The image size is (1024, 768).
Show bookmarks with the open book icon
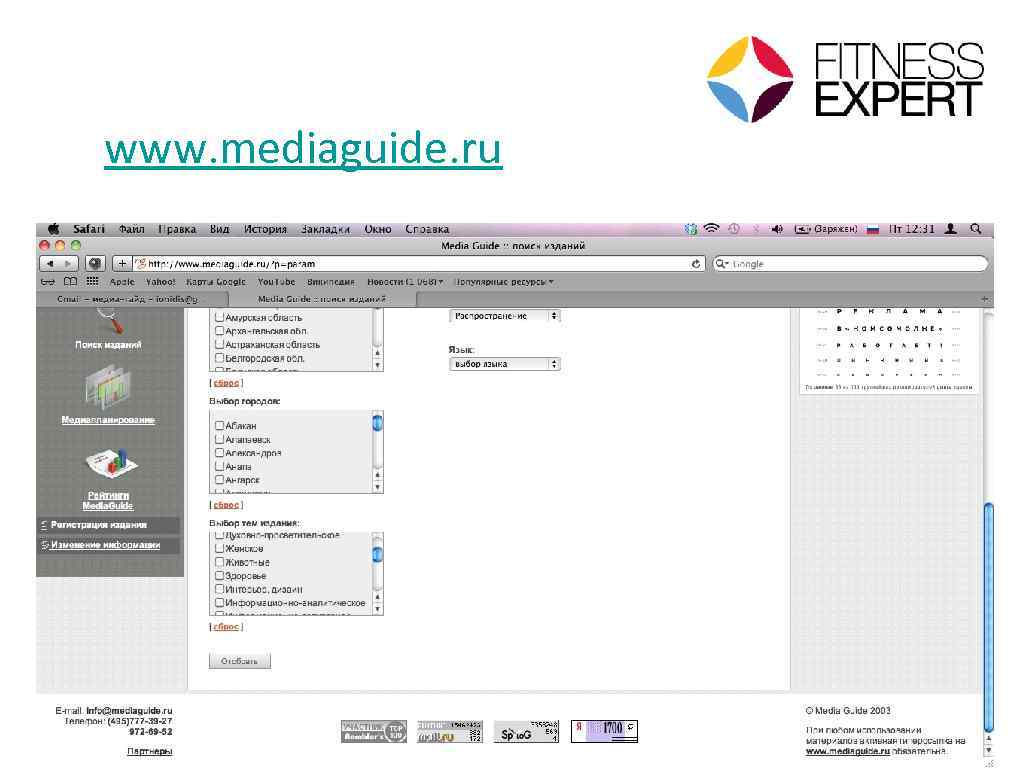(71, 281)
